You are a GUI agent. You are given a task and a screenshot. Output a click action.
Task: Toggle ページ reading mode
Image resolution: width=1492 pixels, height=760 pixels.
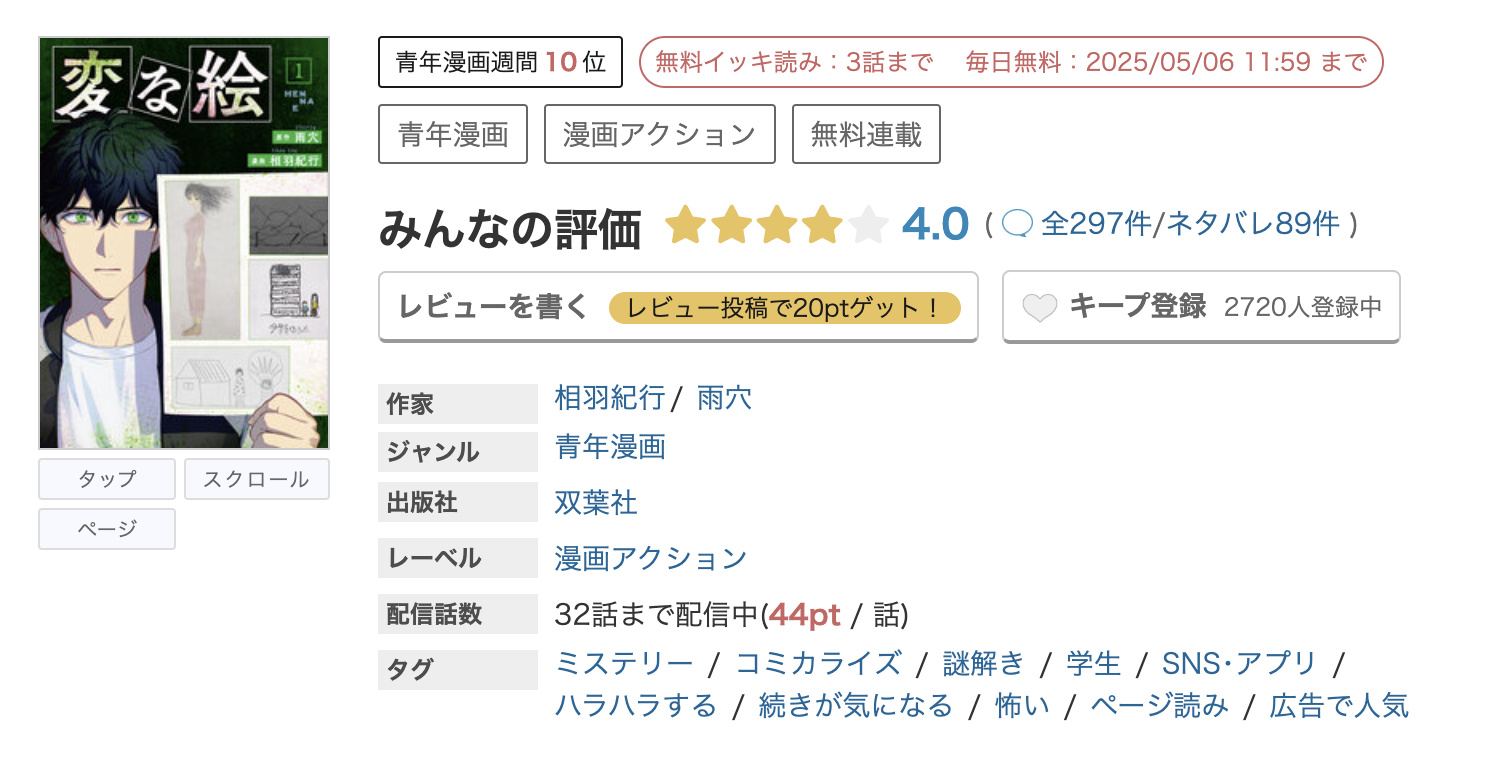point(106,529)
